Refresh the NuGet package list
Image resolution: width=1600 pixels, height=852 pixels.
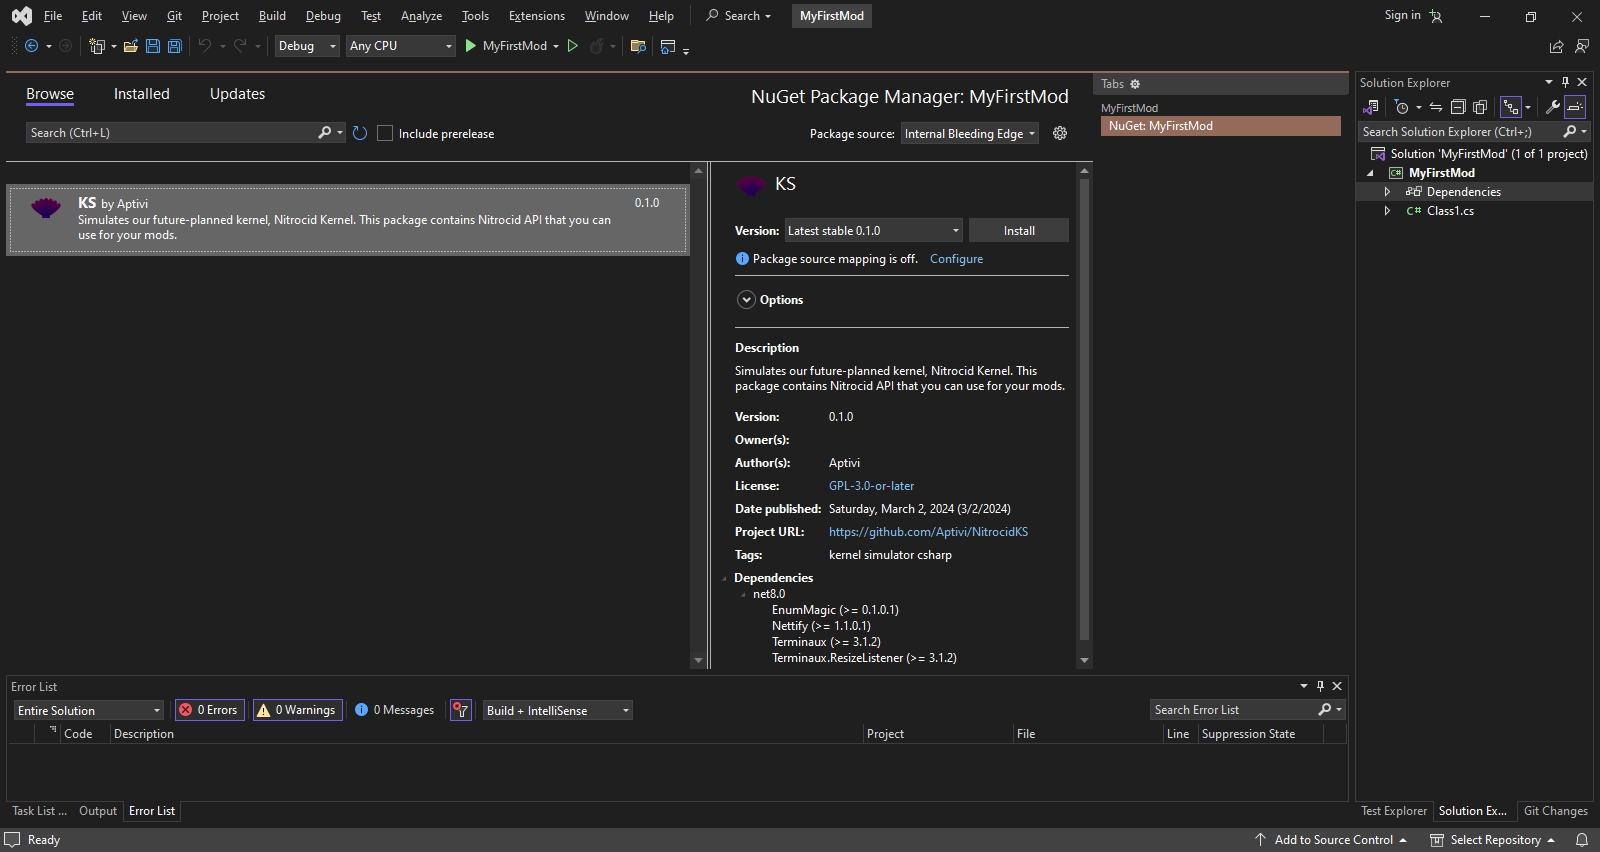point(360,133)
